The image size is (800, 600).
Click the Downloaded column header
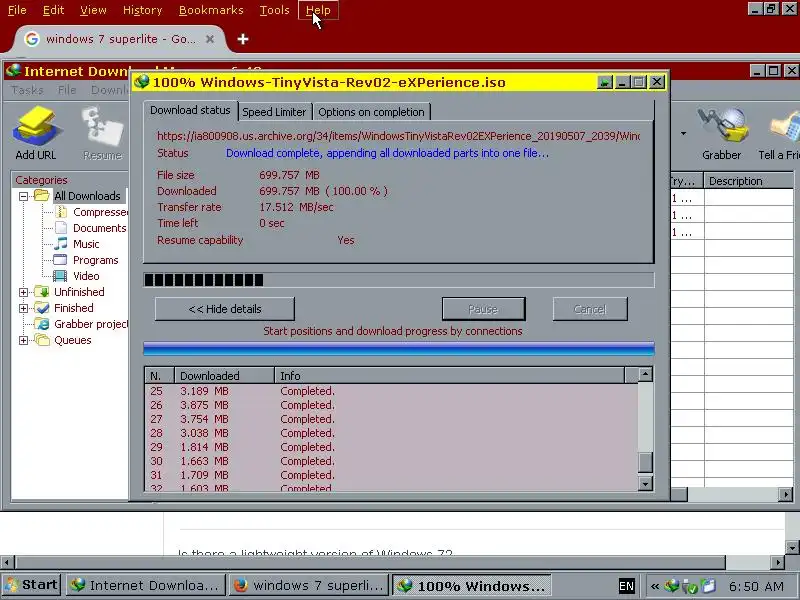(224, 376)
